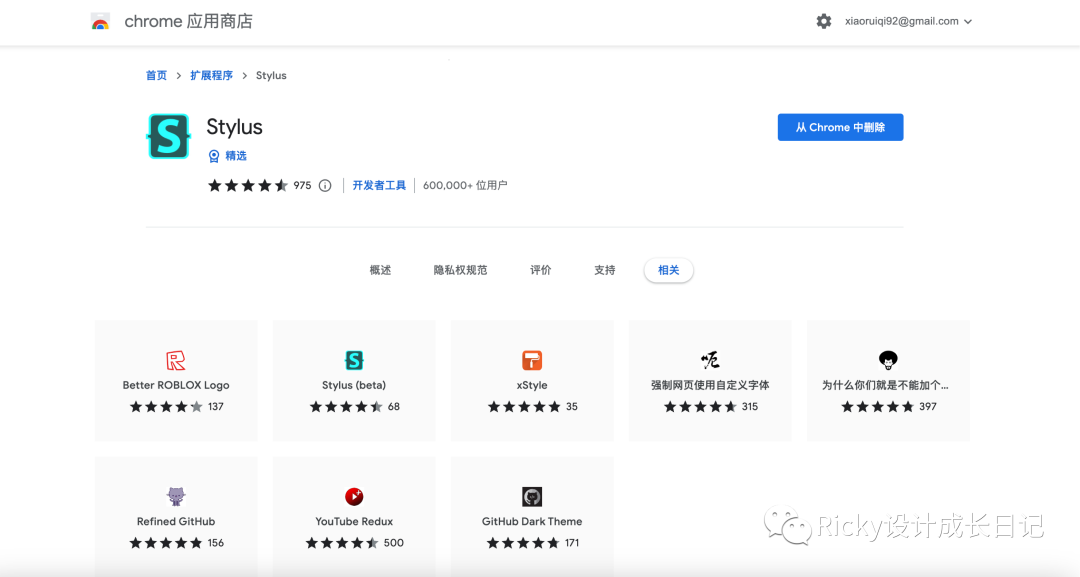This screenshot has height=577, width=1080.
Task: Click the GitHub Dark Theme rating 171
Action: [532, 543]
